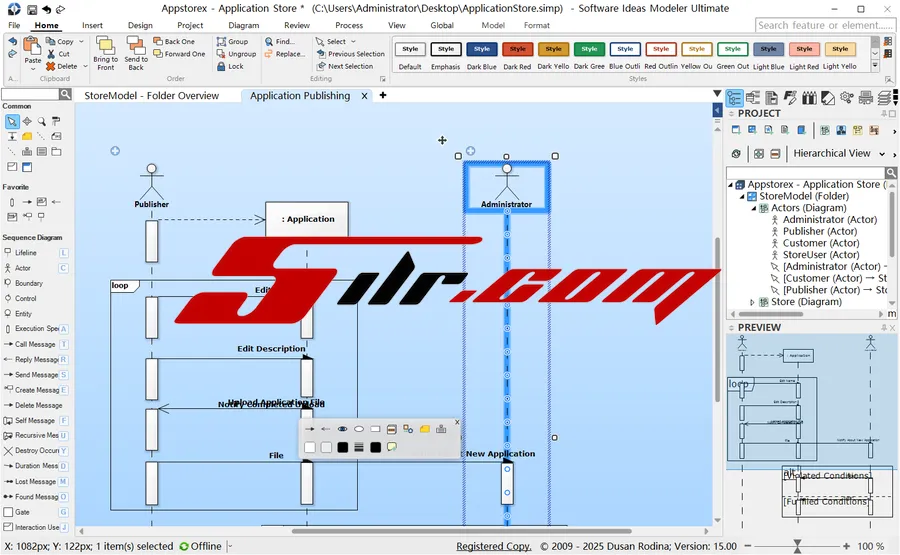Open the Hierarchical View dropdown
The image size is (900, 555).
[x=882, y=154]
